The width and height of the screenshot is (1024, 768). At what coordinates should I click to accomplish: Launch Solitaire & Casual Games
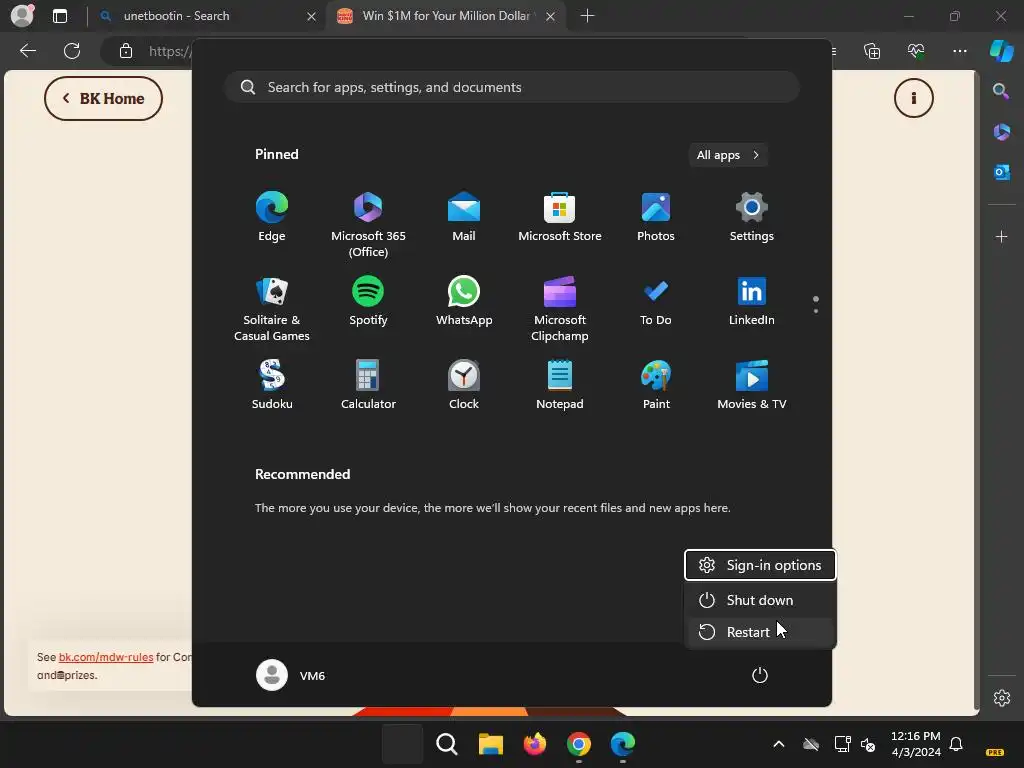[272, 309]
